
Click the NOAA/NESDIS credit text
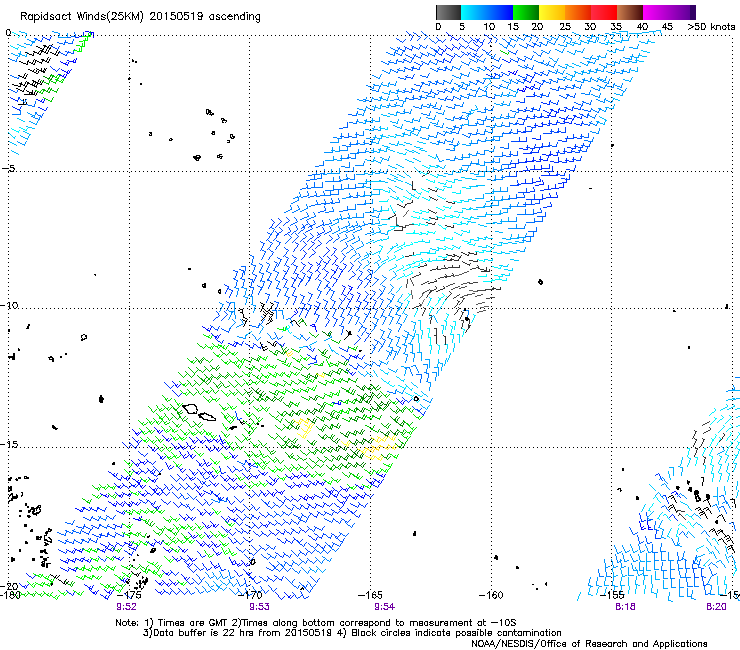pos(589,643)
